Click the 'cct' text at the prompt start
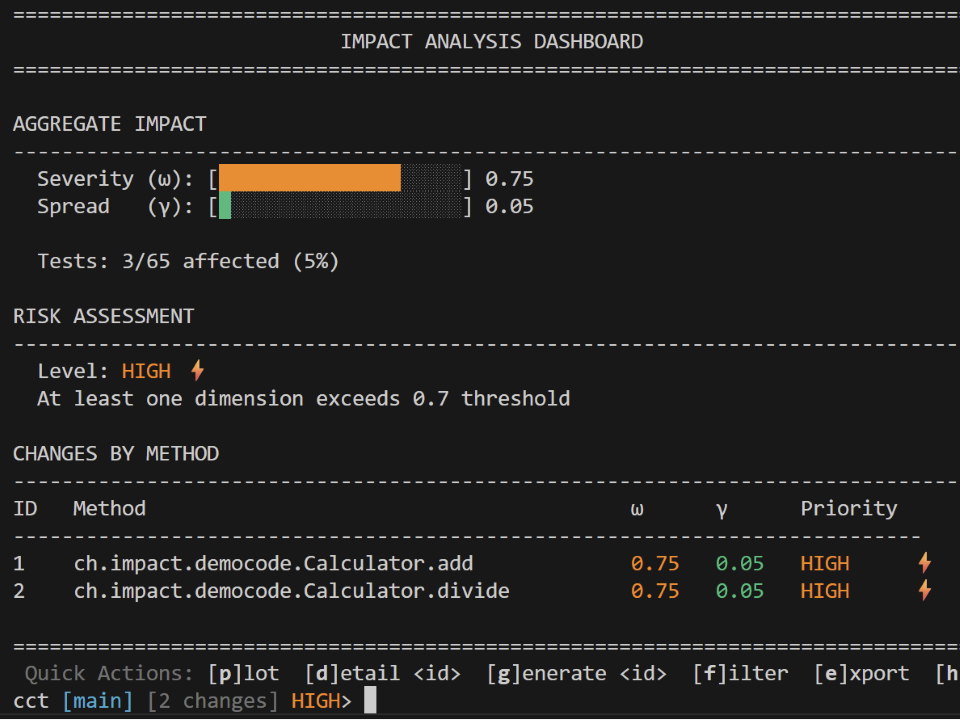The height and width of the screenshot is (720, 960). coord(31,700)
